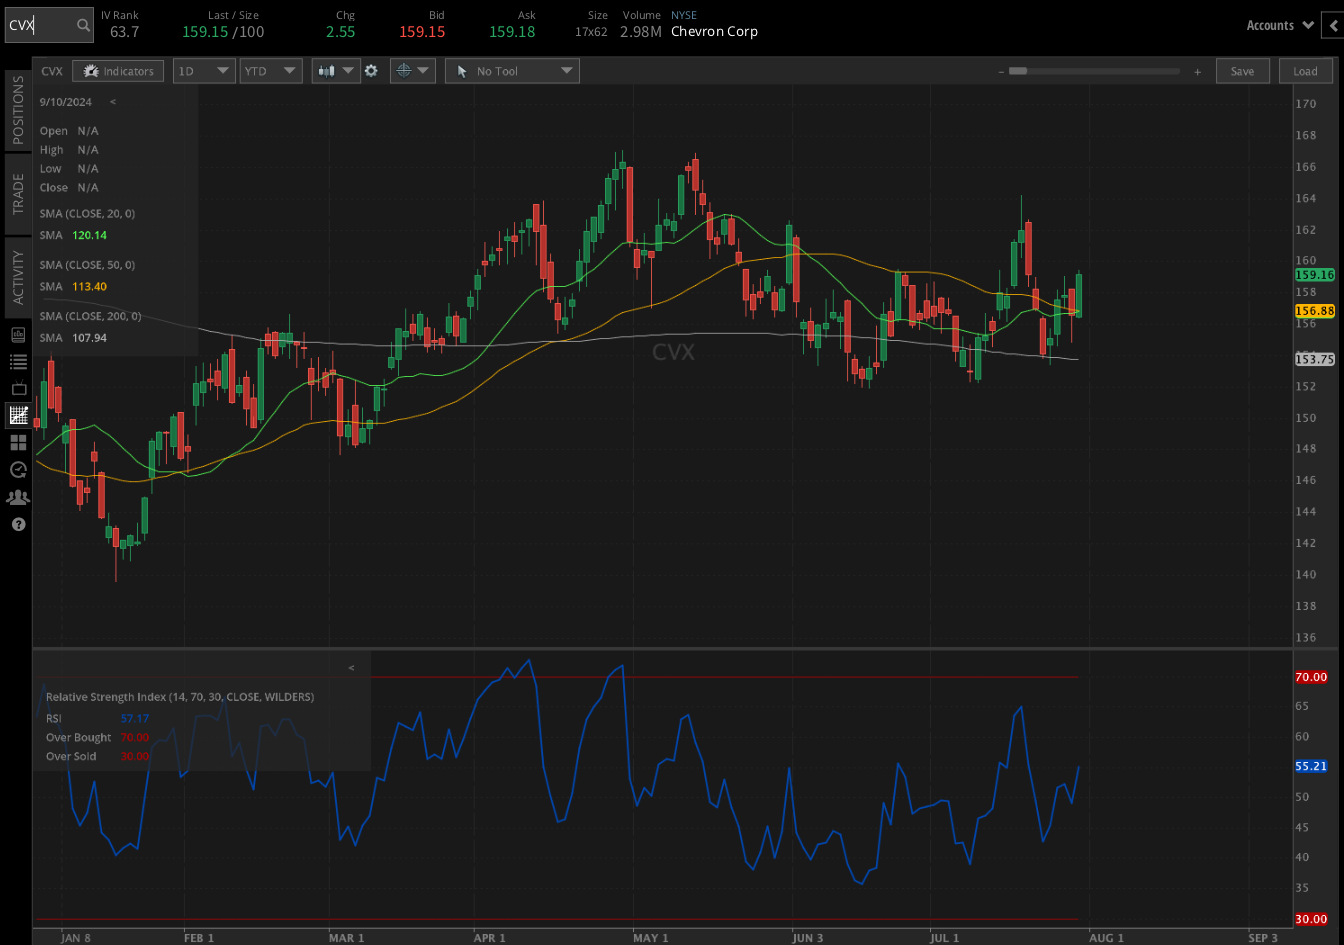Open the four-square dashboard icon in sidebar

point(18,442)
